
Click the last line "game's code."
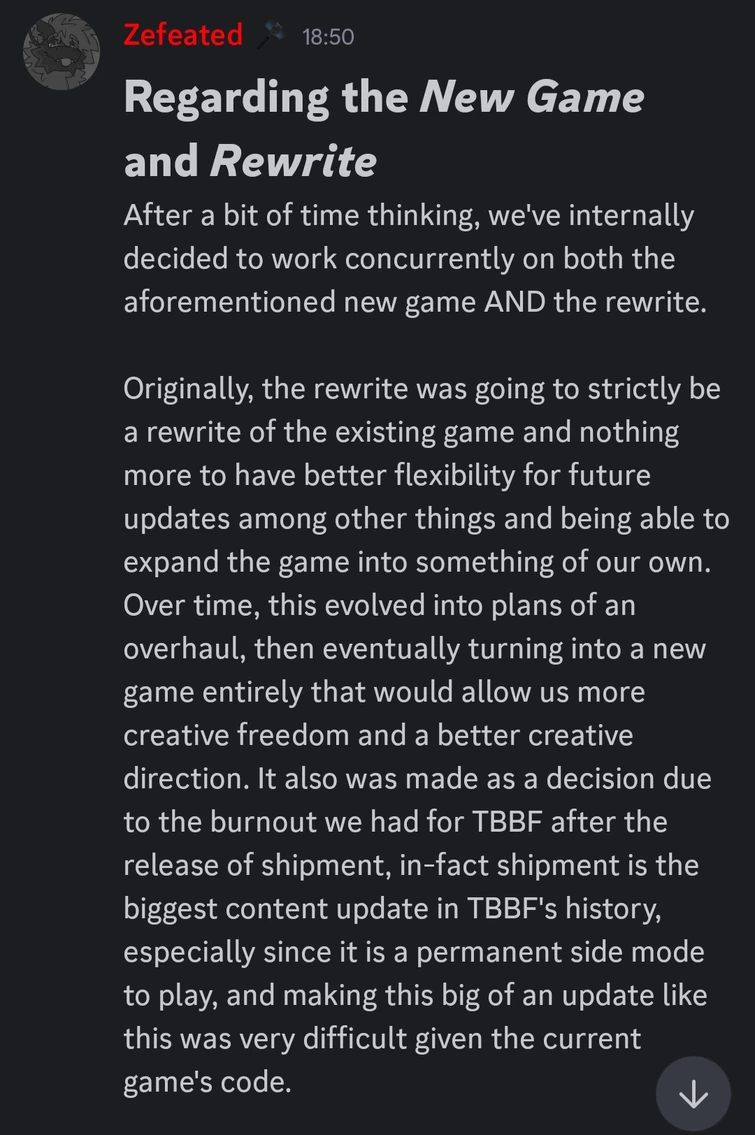tap(207, 1081)
